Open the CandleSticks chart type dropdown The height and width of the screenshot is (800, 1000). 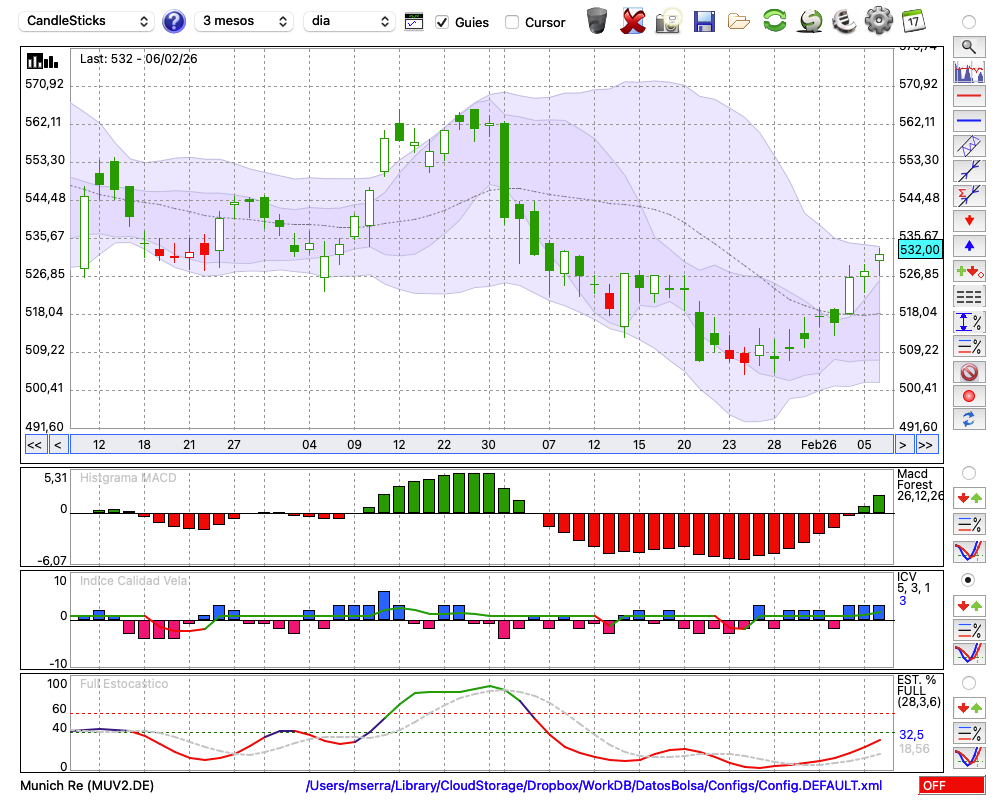coord(88,21)
